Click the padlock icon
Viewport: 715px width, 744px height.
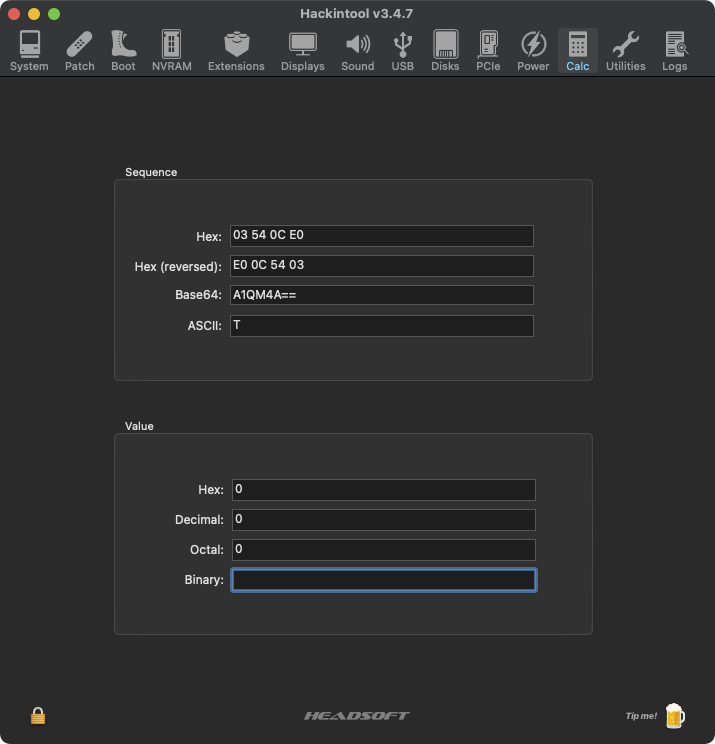[38, 716]
